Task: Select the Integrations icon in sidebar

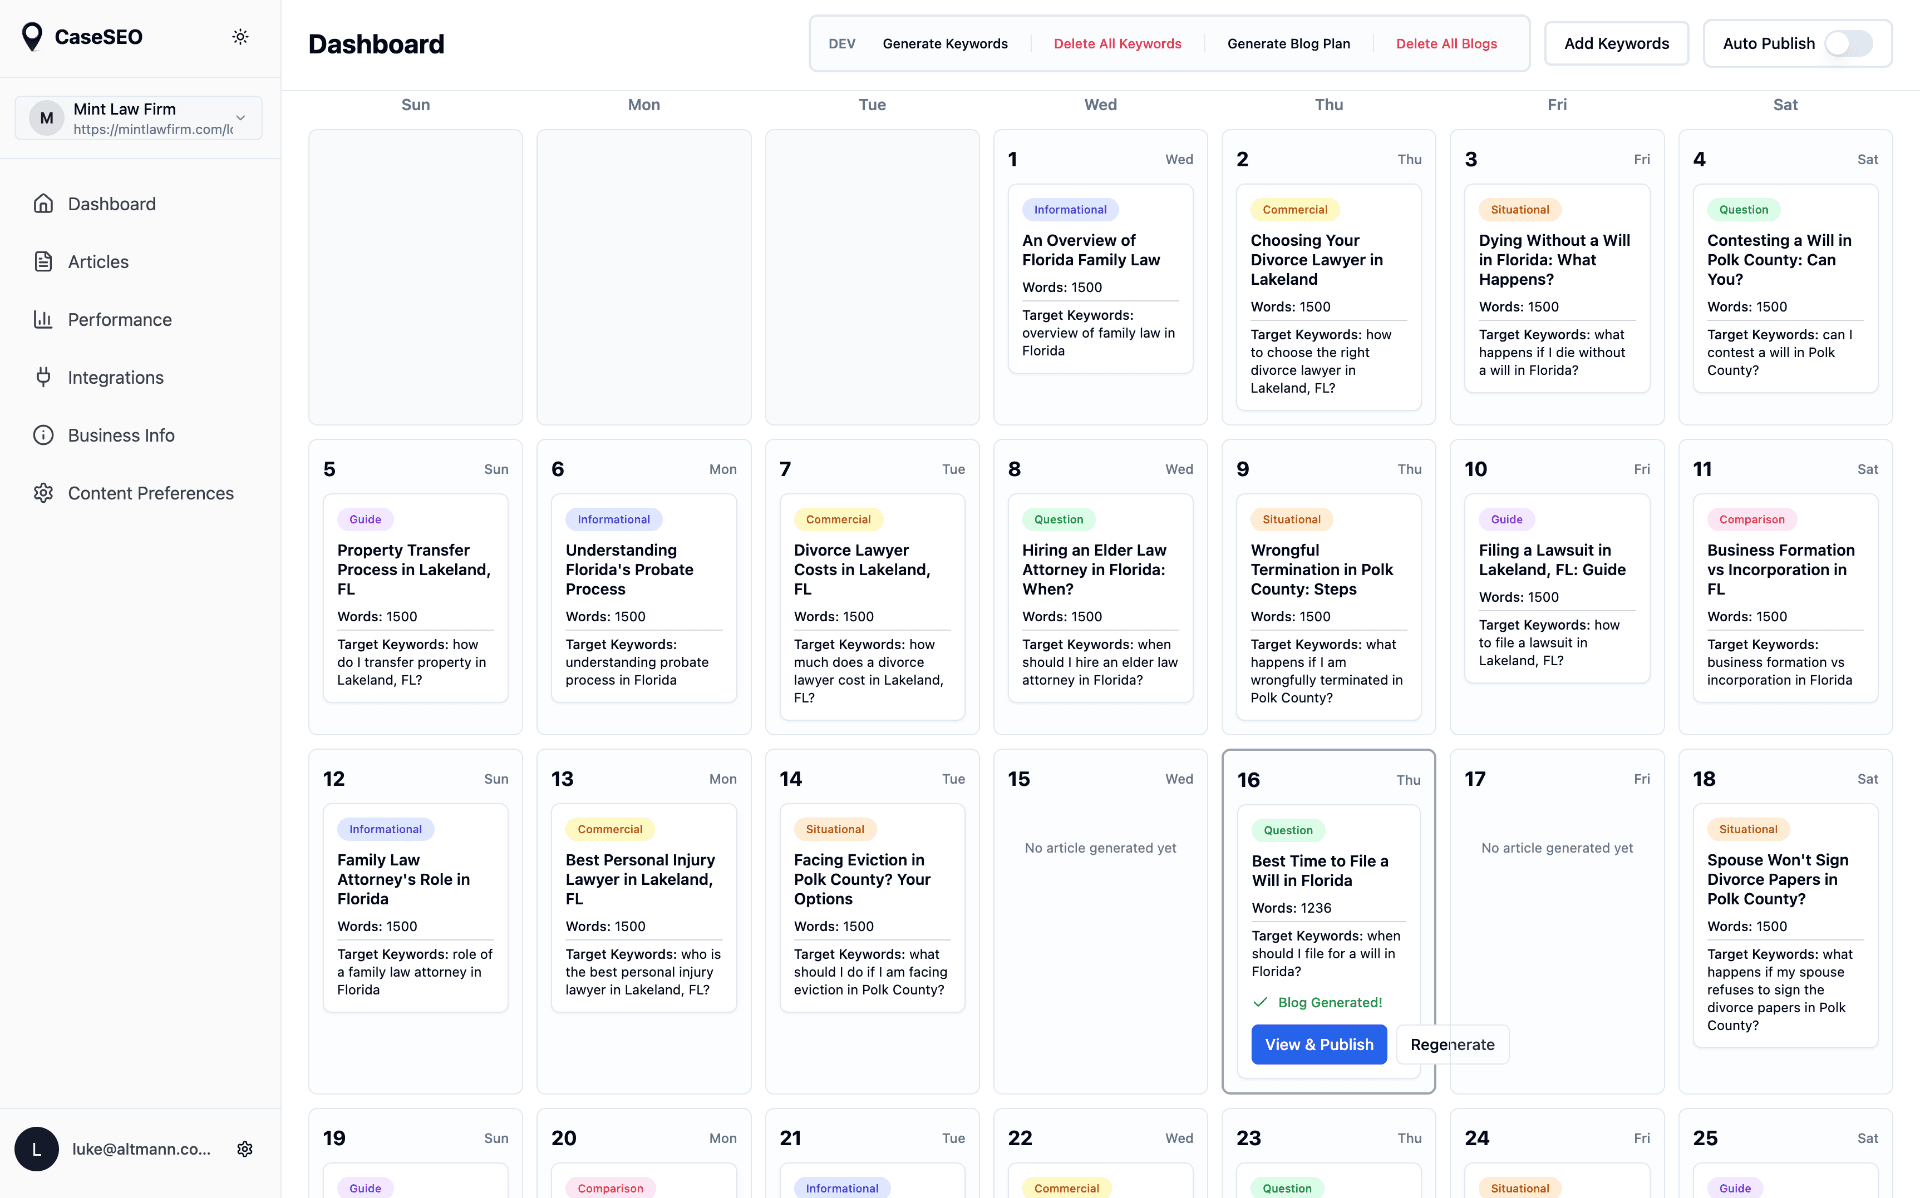Action: click(43, 377)
